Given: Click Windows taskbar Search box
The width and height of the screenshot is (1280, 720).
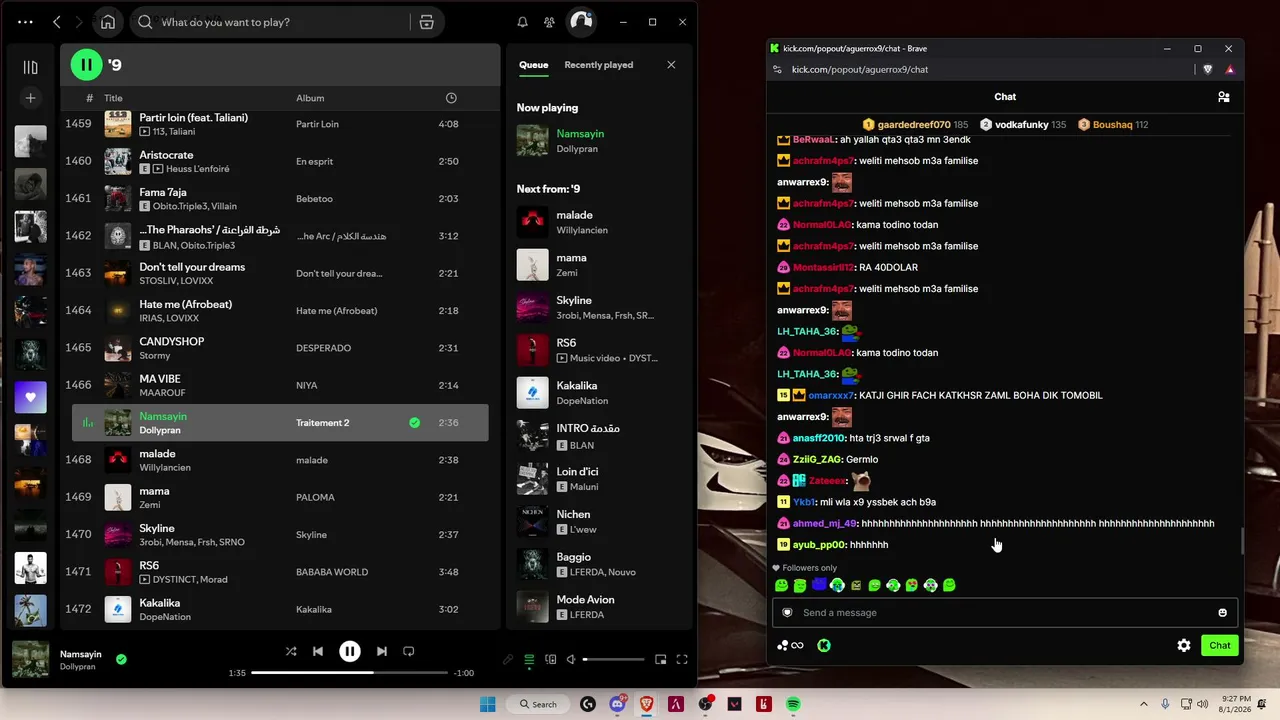Looking at the screenshot, I should (538, 704).
